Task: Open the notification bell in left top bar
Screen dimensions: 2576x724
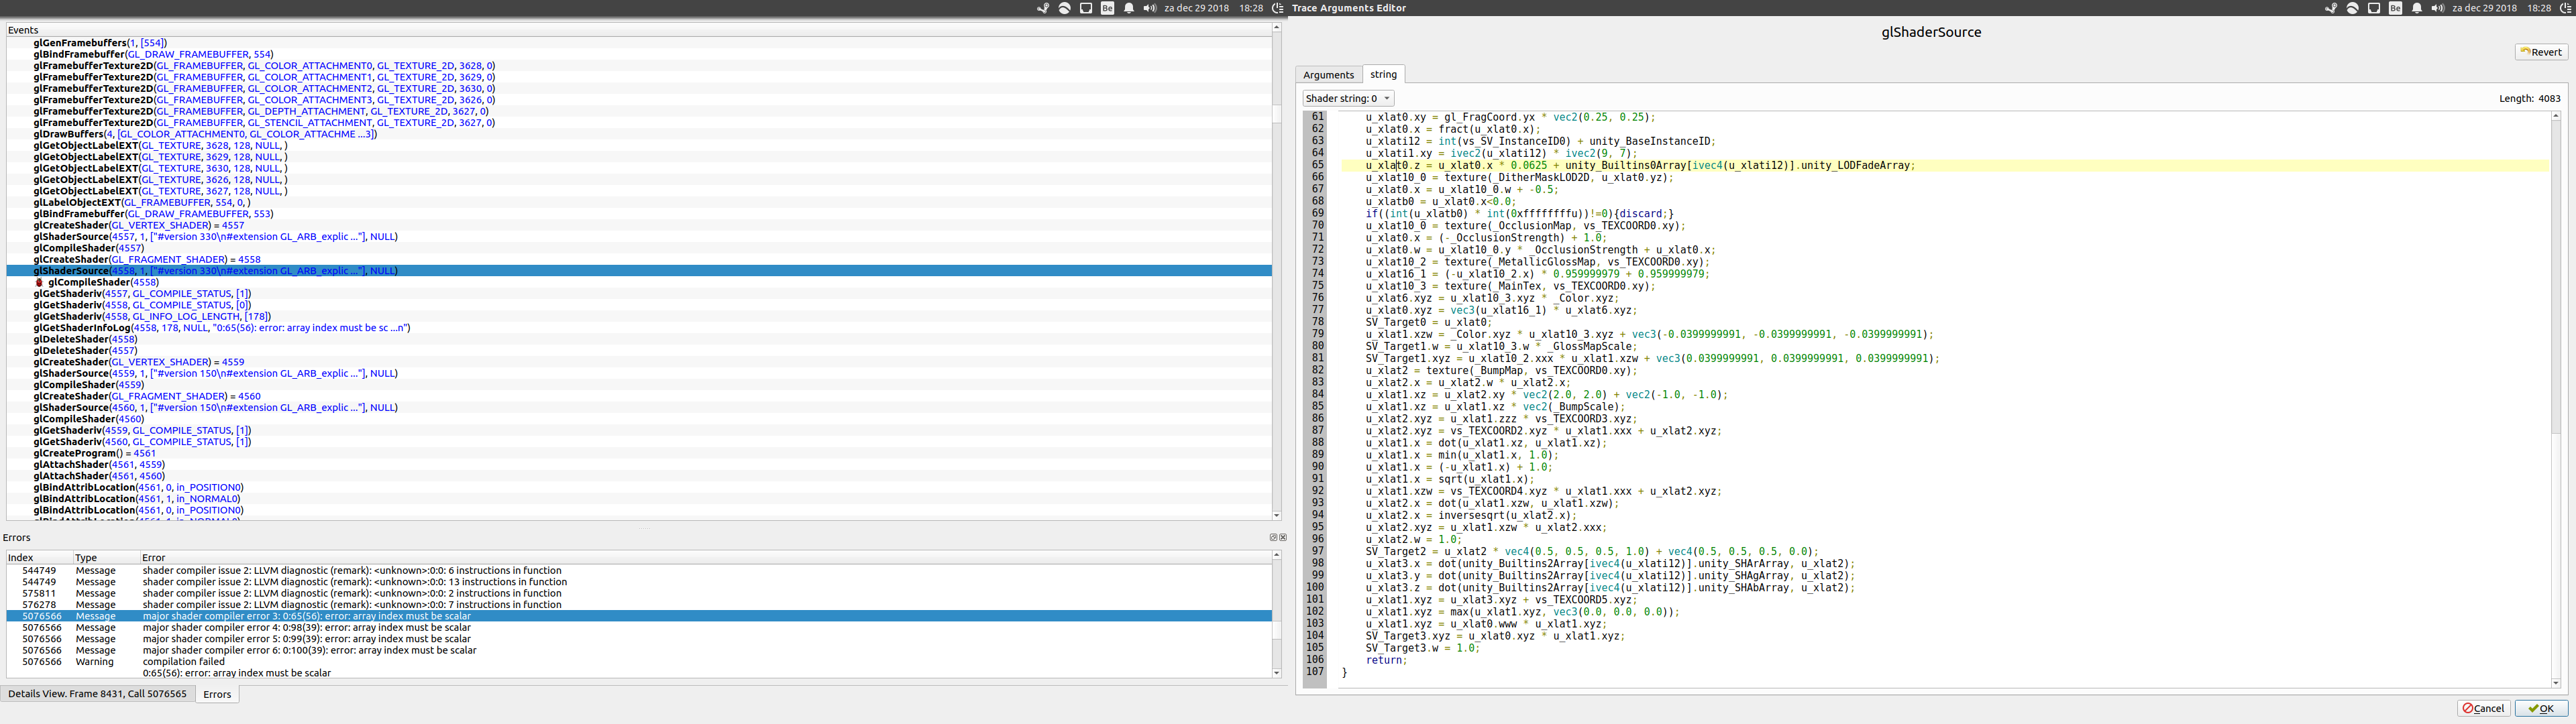Action: pos(1129,8)
